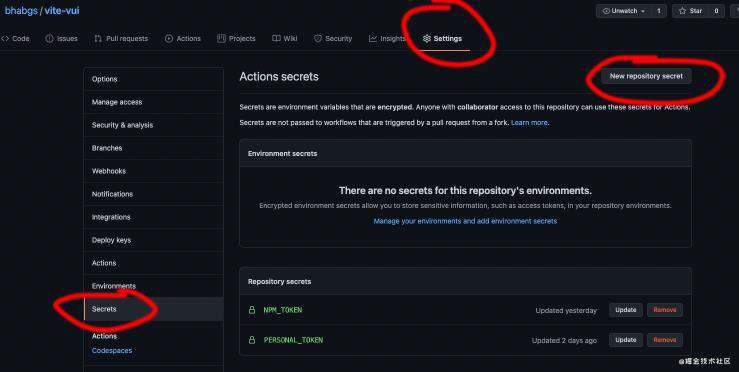Select Secrets in sidebar
The width and height of the screenshot is (739, 372).
[x=154, y=309]
